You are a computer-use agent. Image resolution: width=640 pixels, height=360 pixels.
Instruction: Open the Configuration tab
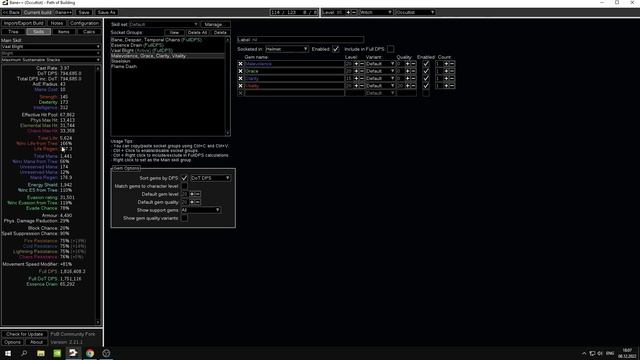point(84,23)
